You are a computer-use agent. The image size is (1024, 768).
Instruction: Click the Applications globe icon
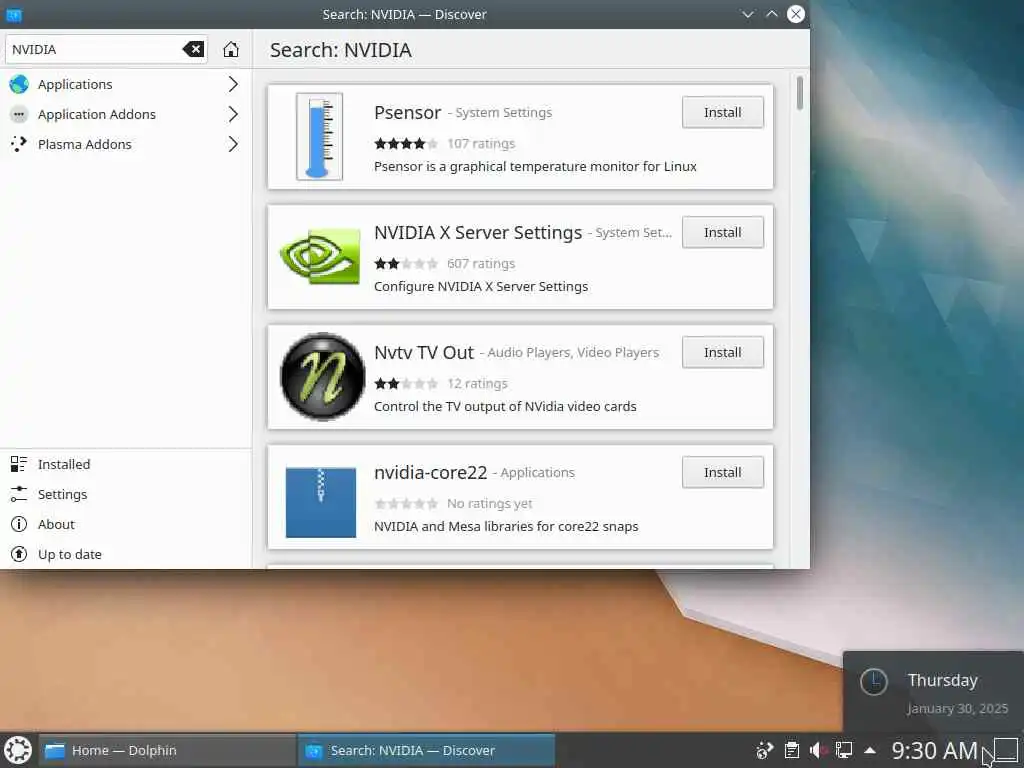pos(19,84)
